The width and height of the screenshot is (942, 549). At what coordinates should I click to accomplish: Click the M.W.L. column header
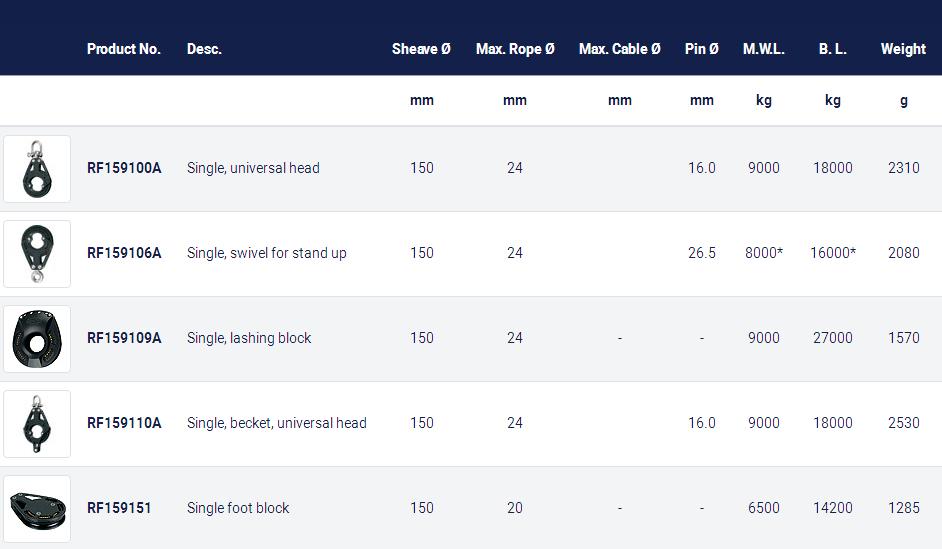(x=764, y=49)
